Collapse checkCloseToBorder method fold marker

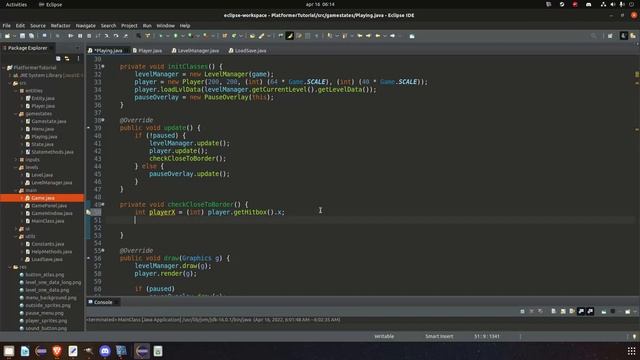click(103, 204)
